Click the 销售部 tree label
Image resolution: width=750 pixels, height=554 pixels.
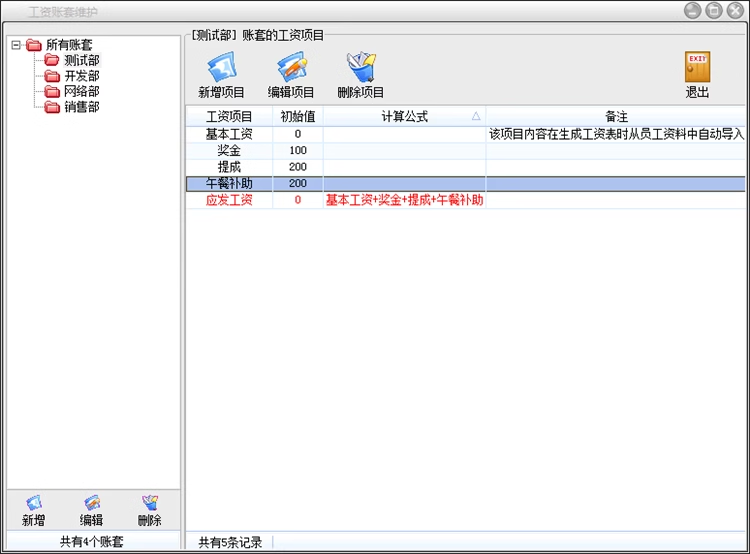82,107
